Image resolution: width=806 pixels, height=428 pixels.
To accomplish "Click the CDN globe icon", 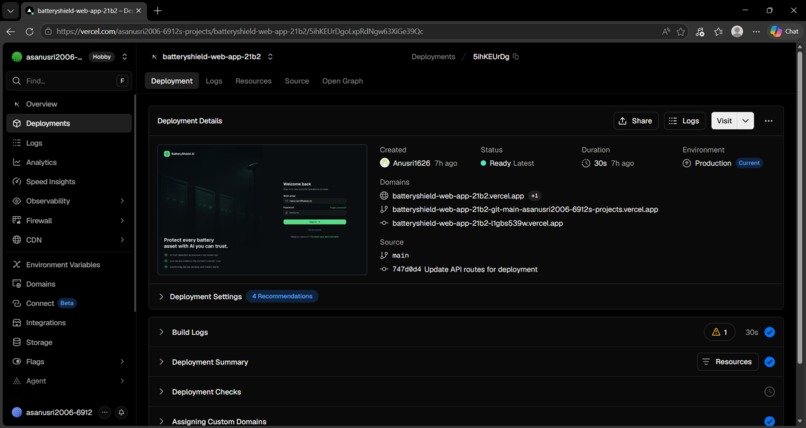I will pos(16,240).
